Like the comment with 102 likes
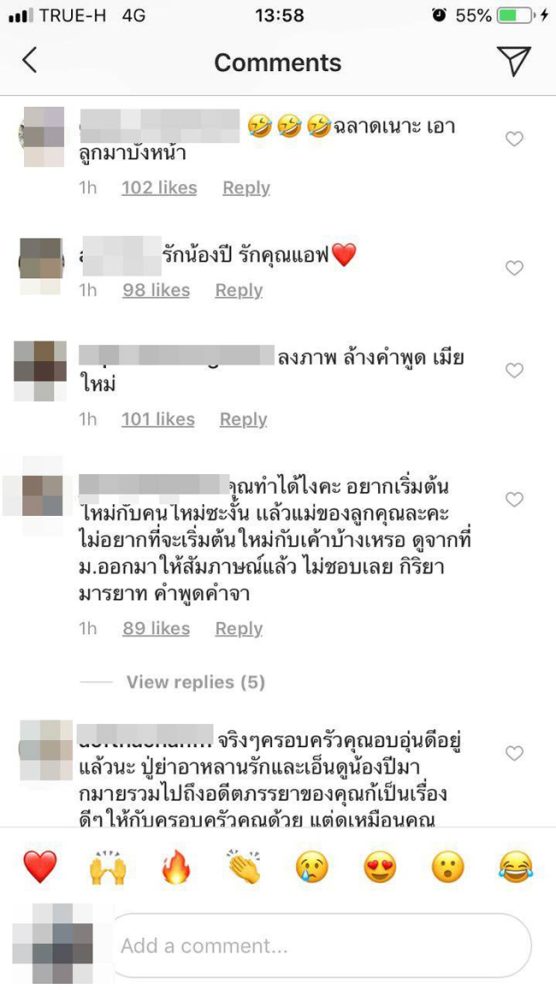 (514, 138)
